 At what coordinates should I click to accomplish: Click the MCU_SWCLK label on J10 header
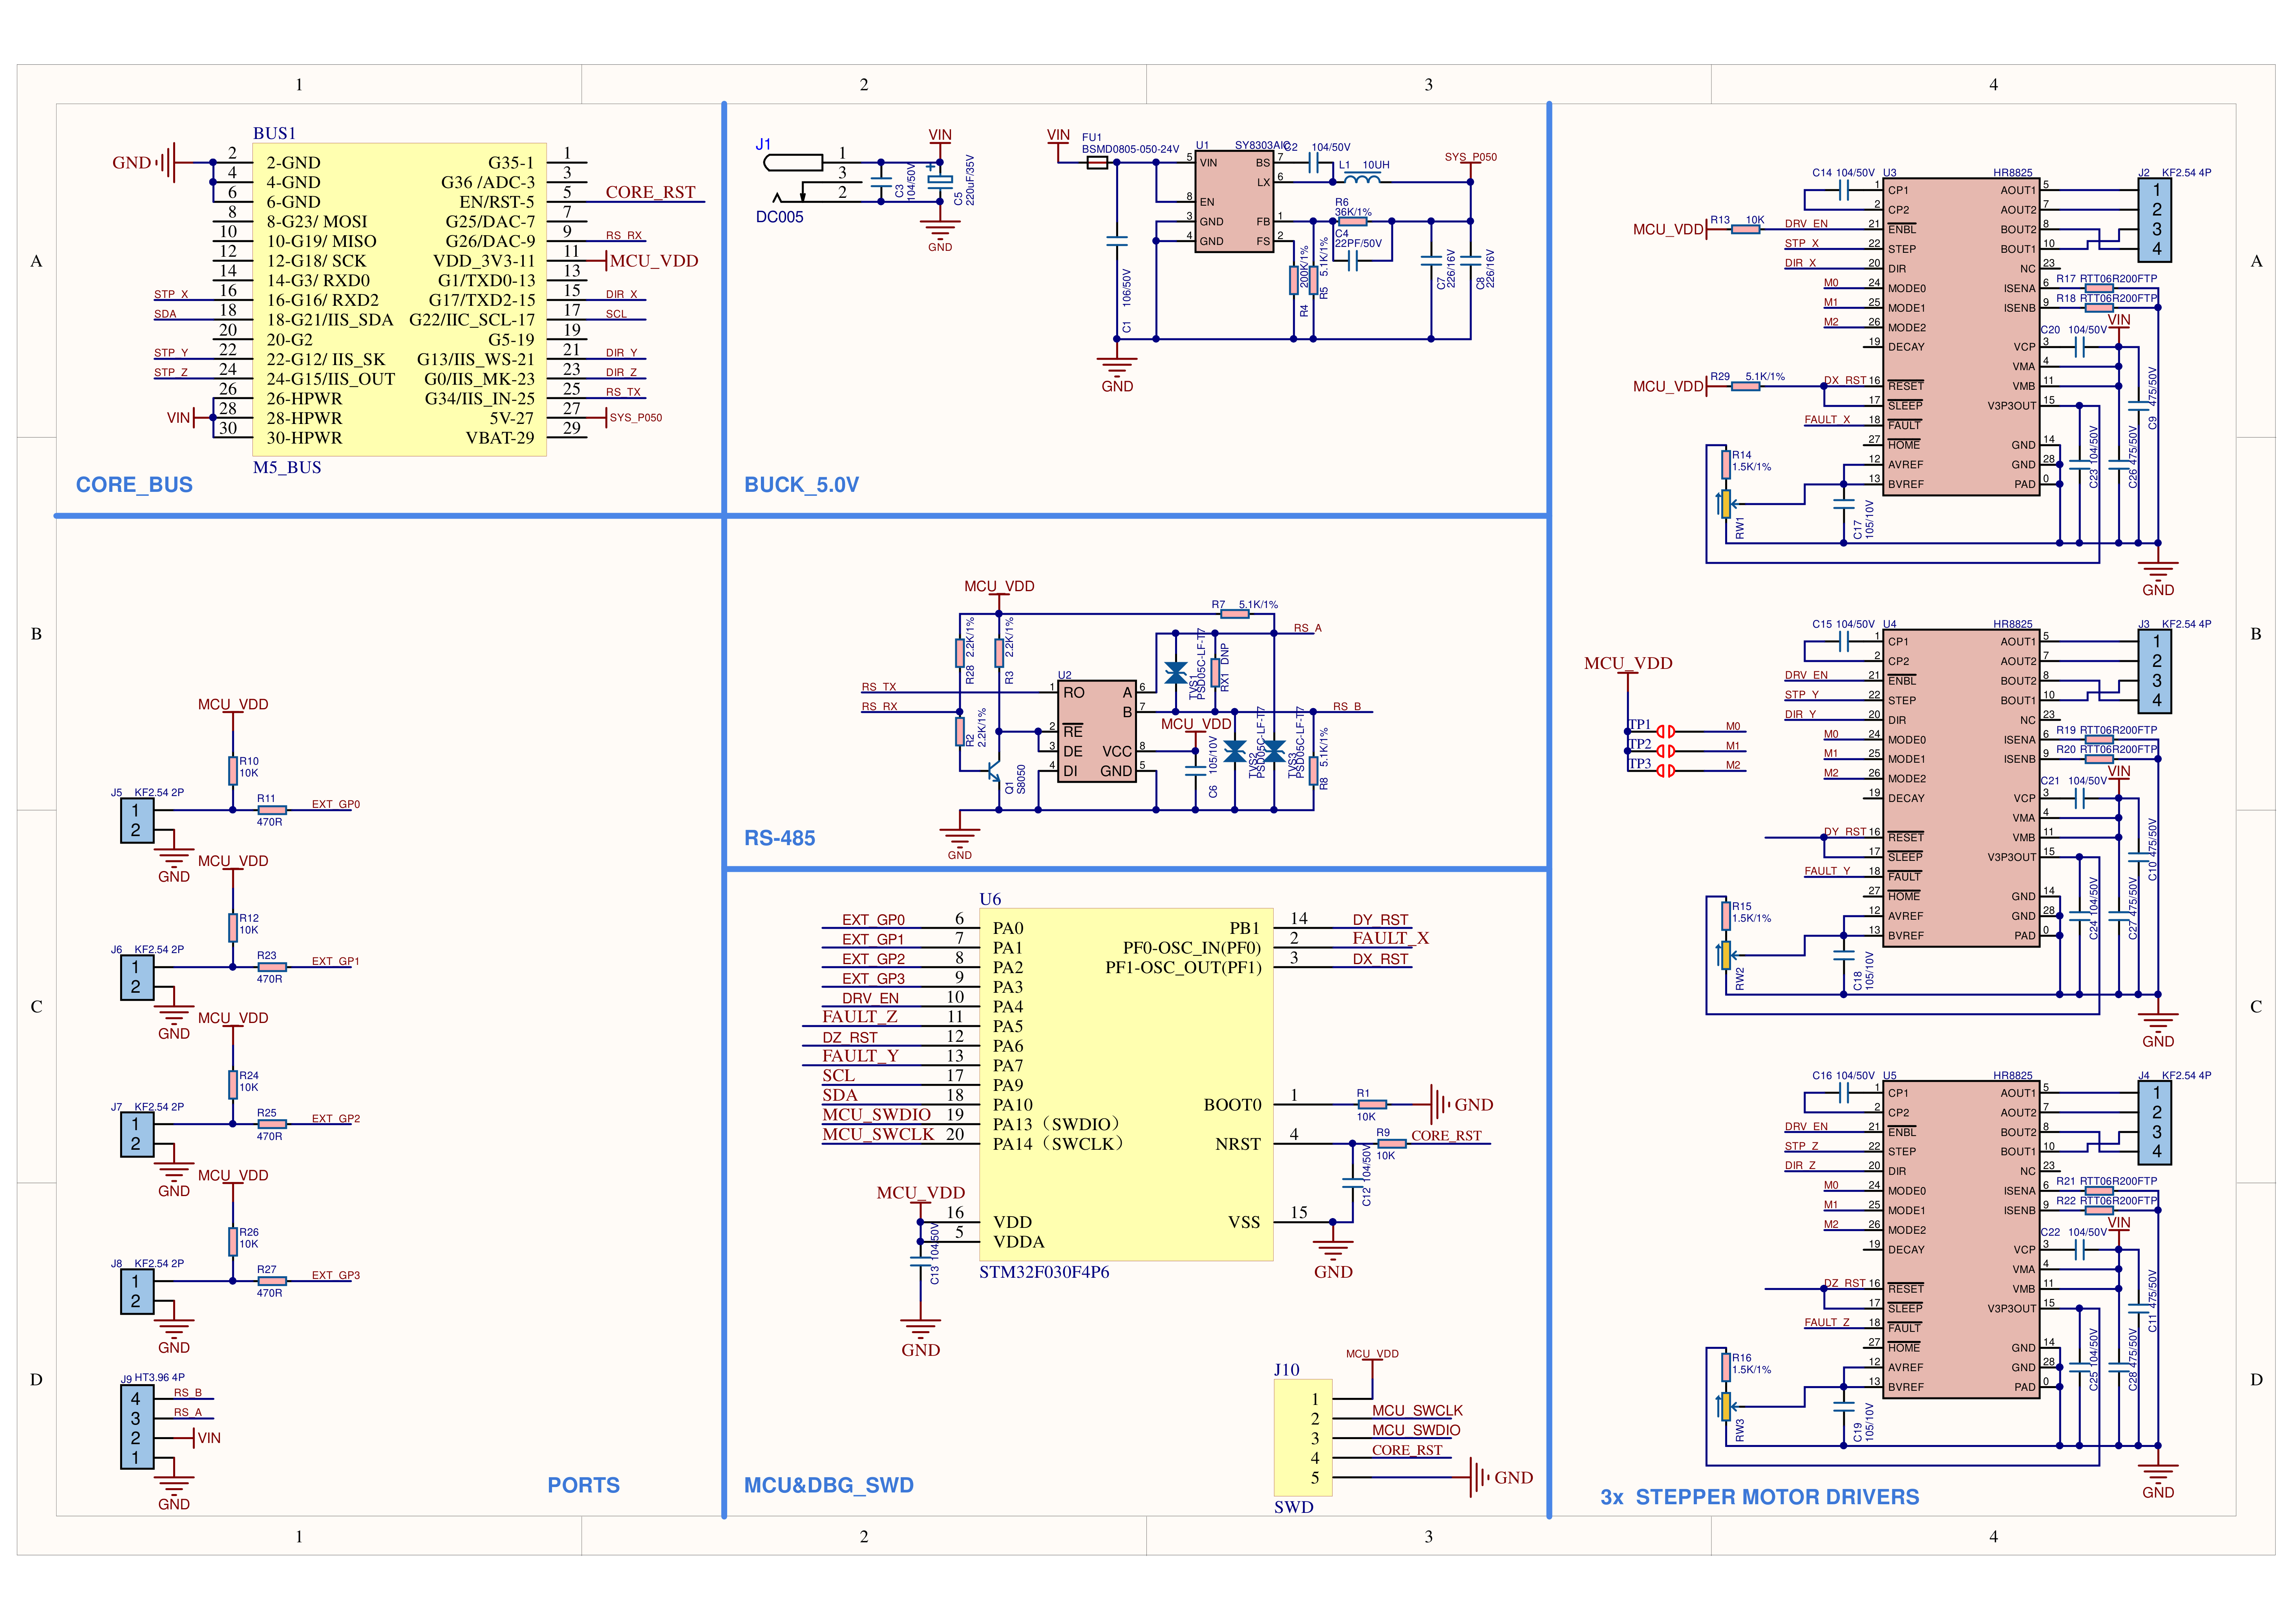tap(1417, 1411)
